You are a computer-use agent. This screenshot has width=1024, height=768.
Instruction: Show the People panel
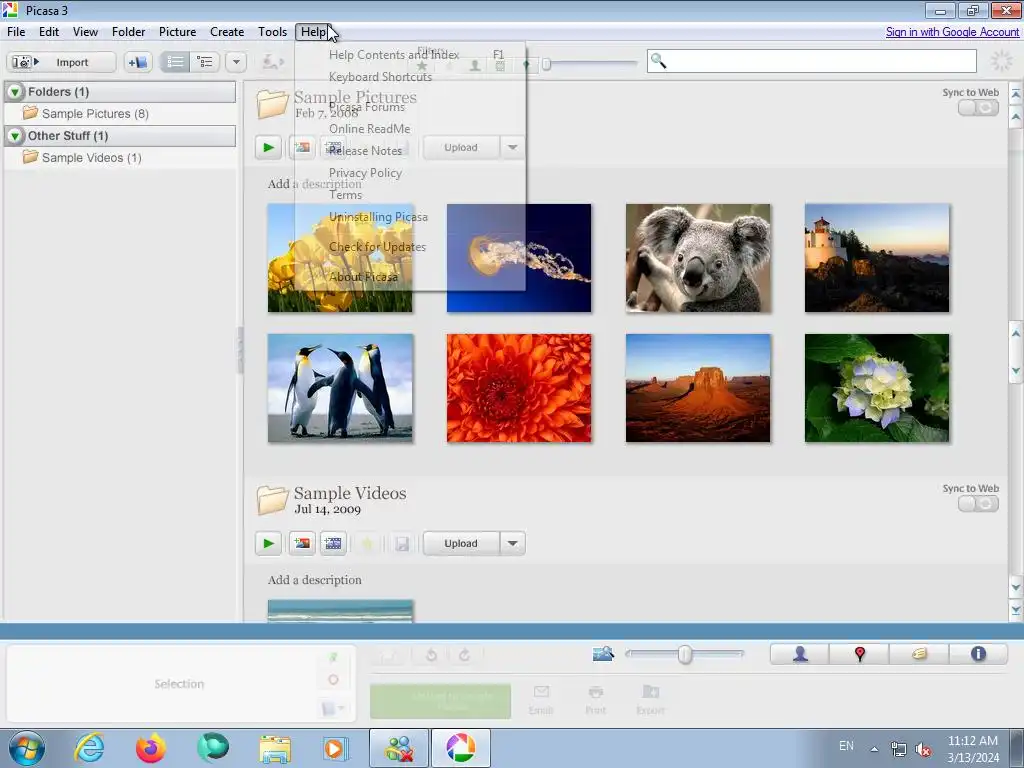coord(800,654)
